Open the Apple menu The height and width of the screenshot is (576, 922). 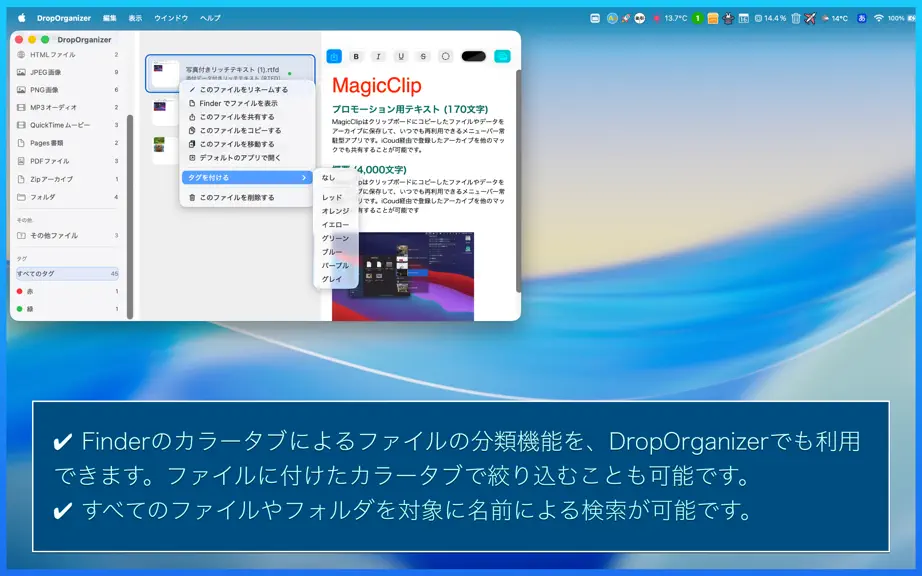22,18
